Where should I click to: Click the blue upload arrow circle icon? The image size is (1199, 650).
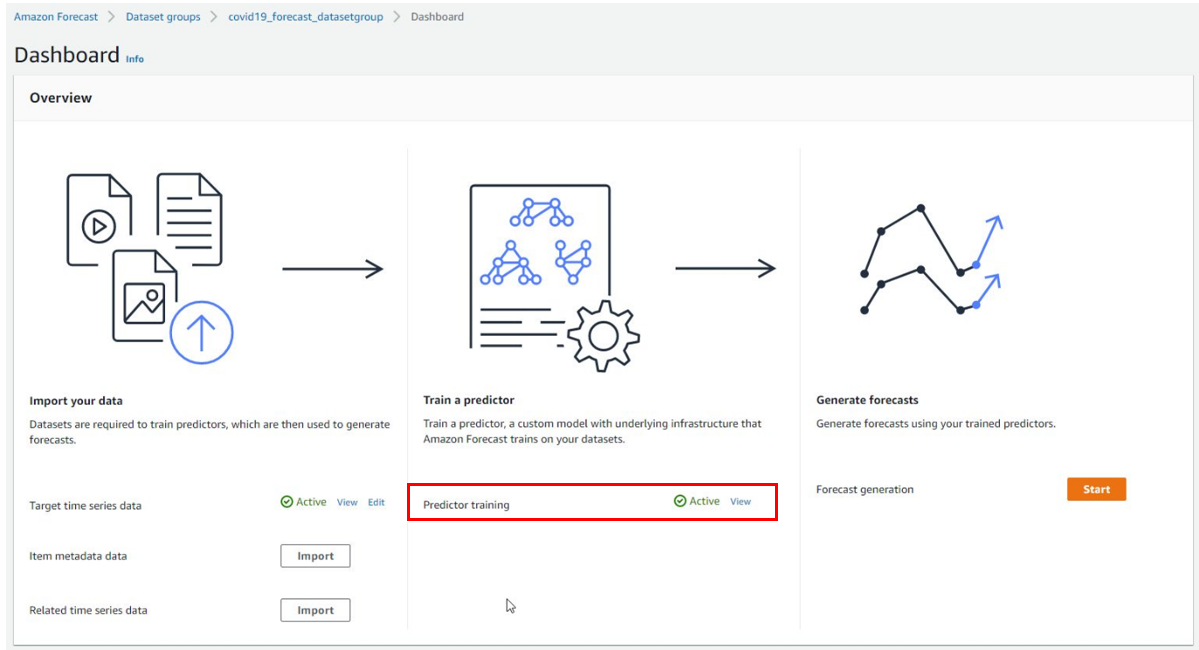point(201,333)
